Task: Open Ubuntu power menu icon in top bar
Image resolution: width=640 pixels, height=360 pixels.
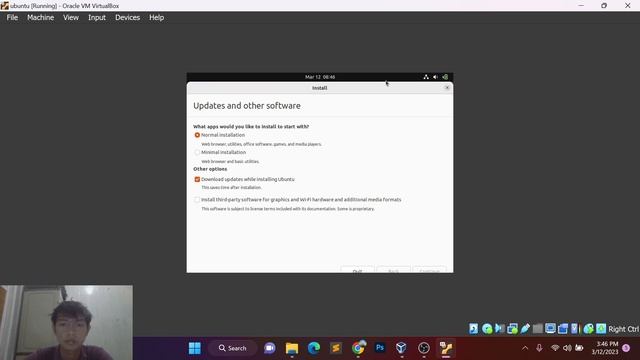Action: 445,77
